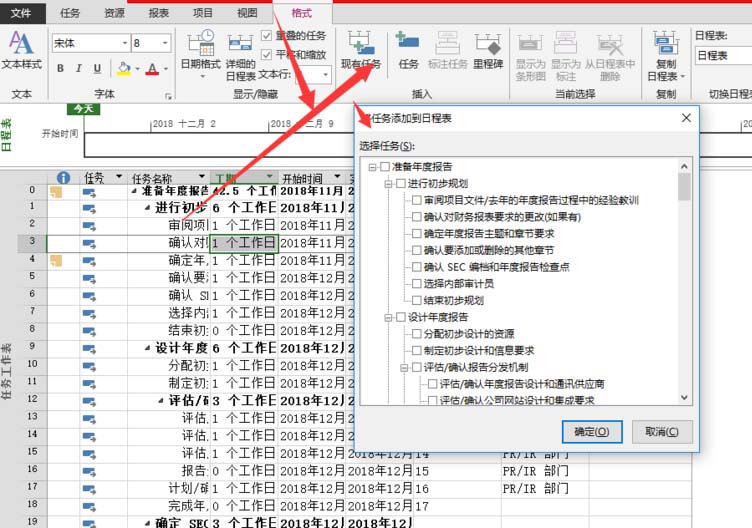Check 确认对财务报表要求的更改 checkbox

pyautogui.click(x=416, y=217)
